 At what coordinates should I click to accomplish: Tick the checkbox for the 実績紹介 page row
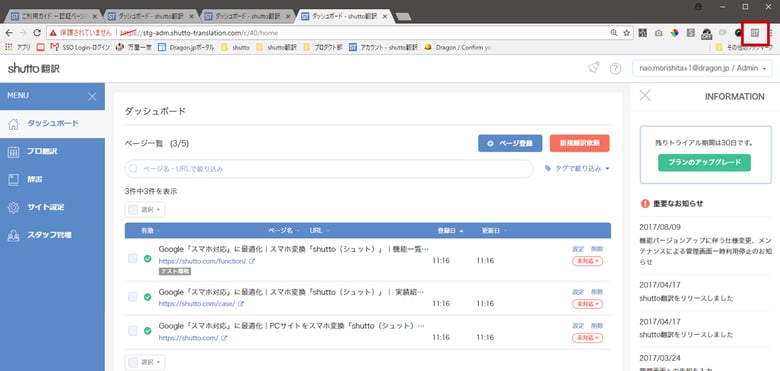[x=133, y=297]
